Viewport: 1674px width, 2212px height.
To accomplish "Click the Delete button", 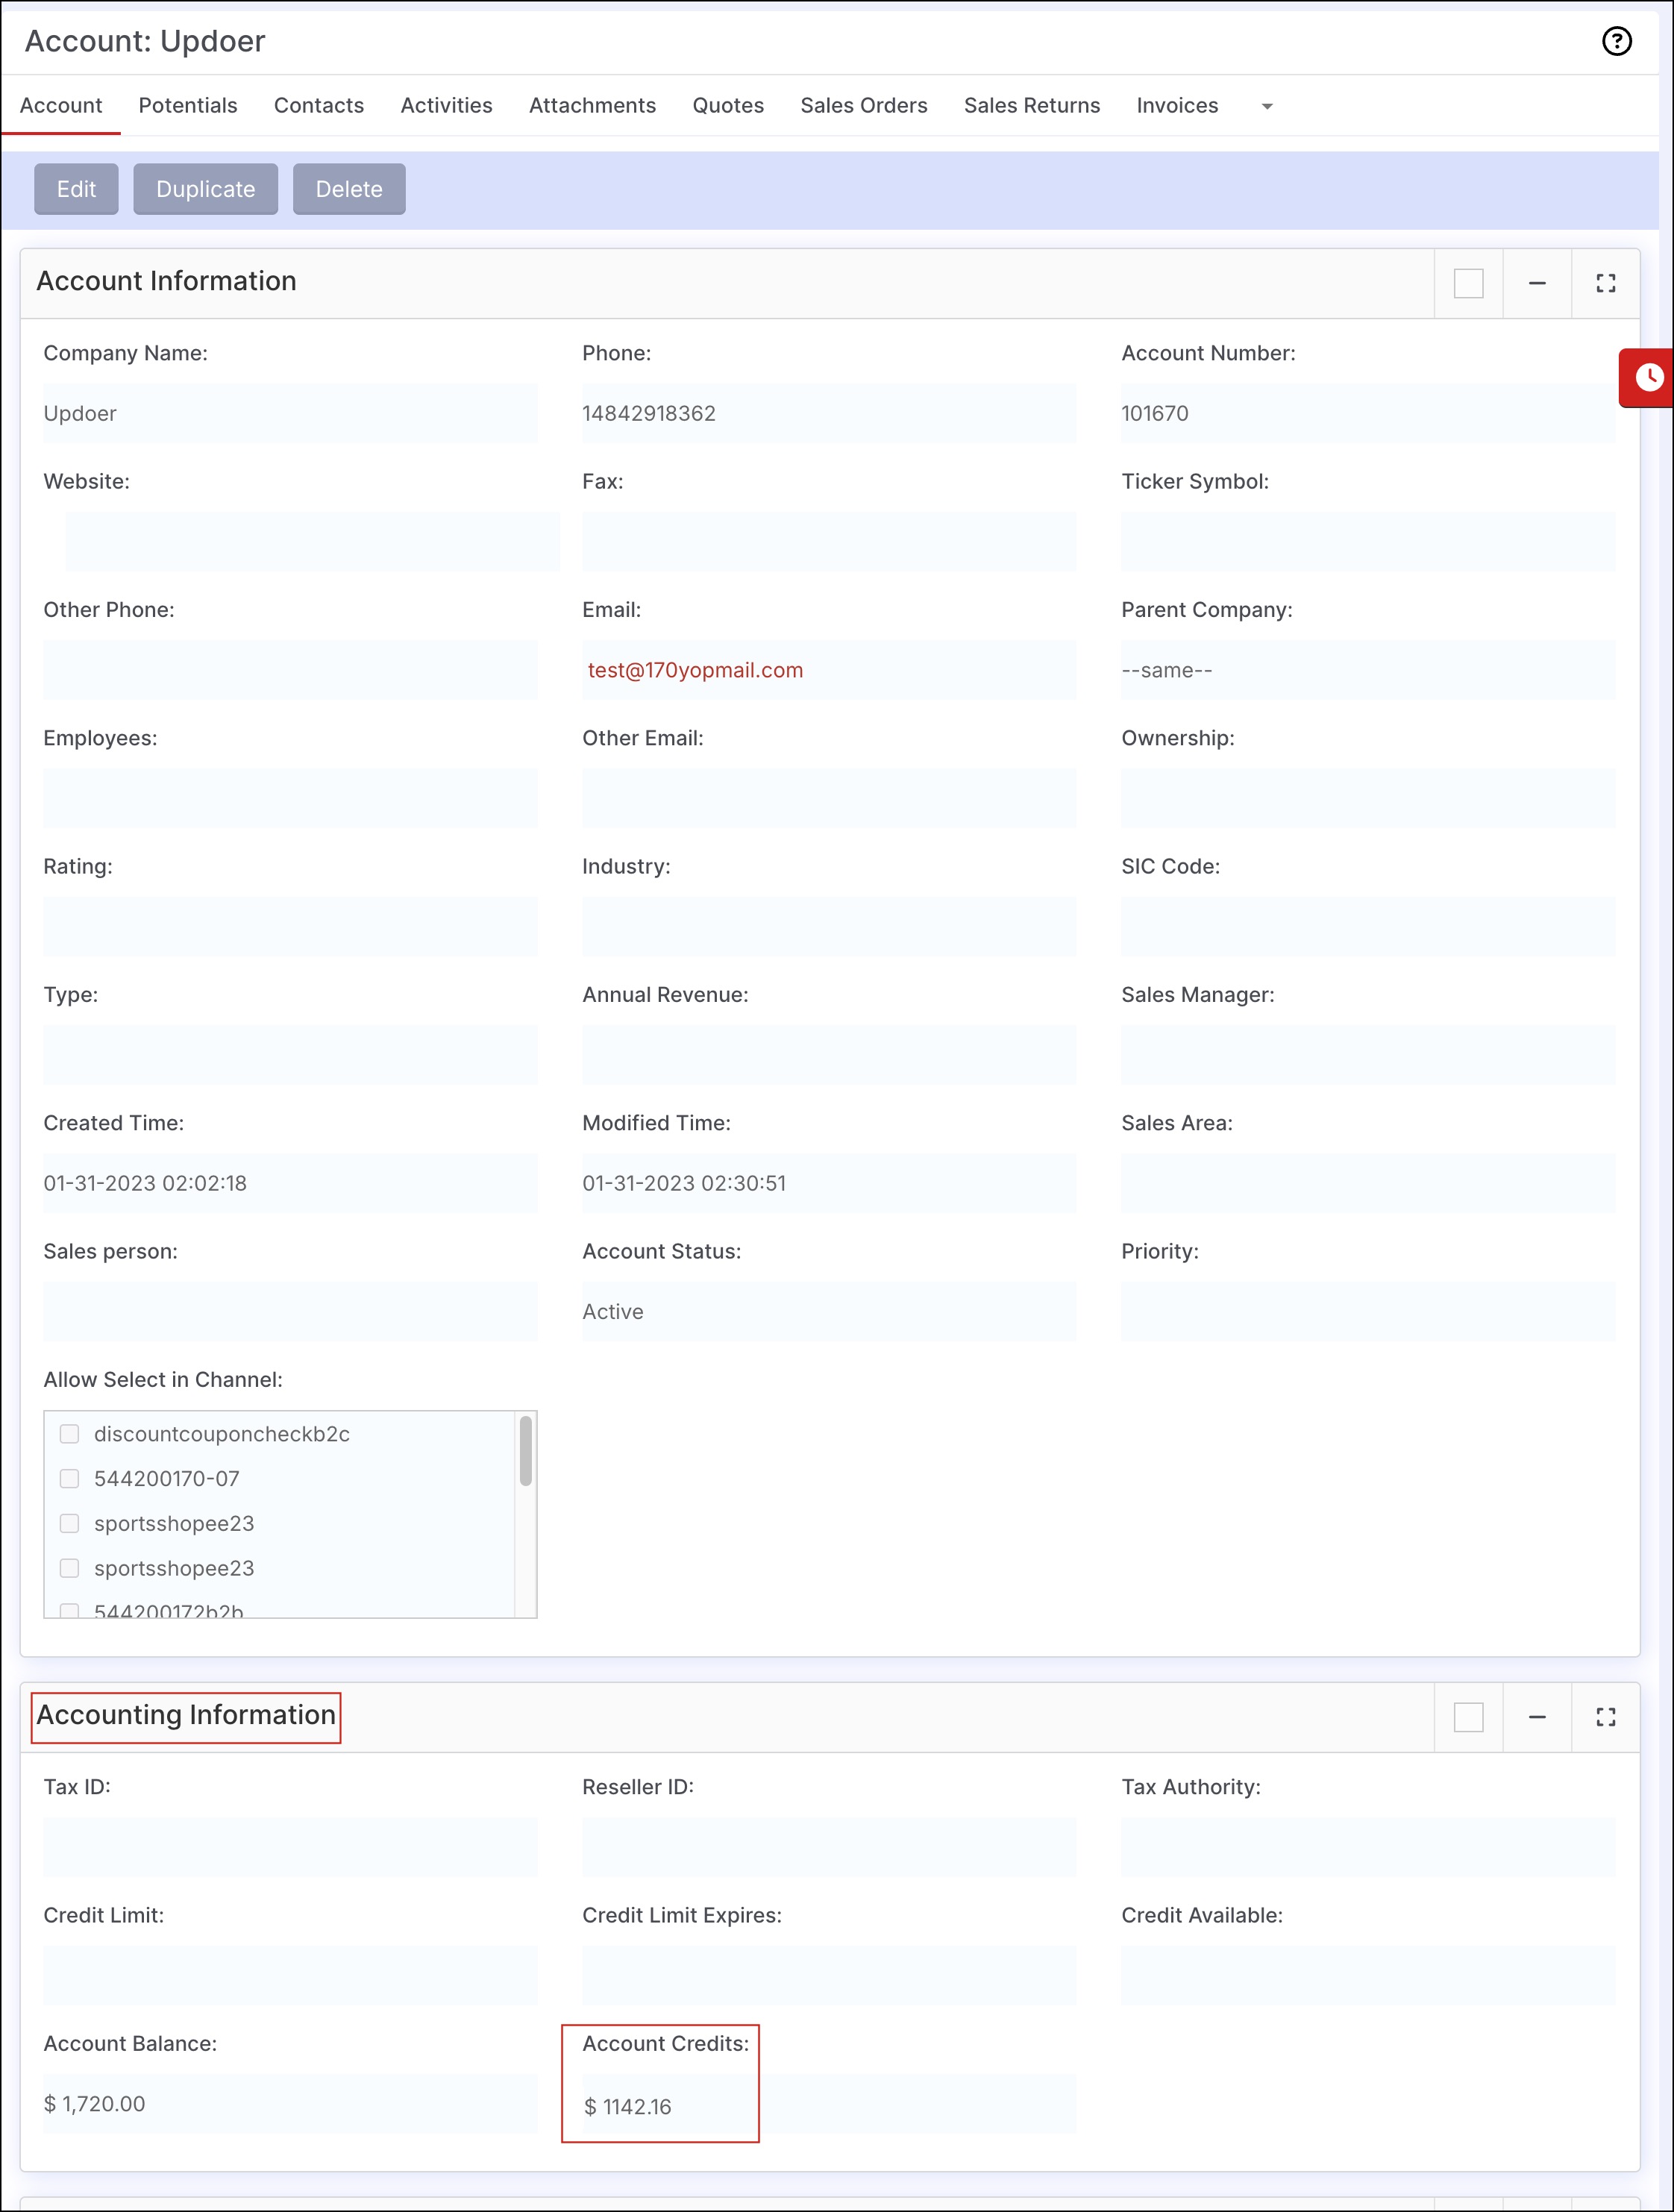I will 349,189.
